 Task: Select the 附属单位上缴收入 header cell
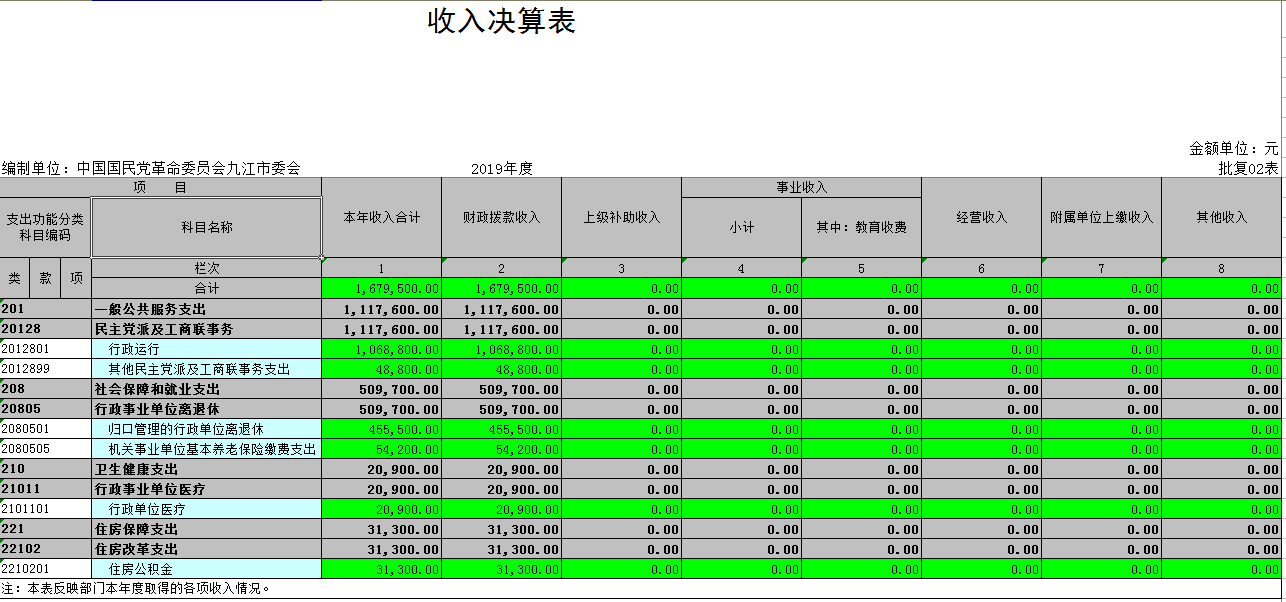tap(1101, 218)
